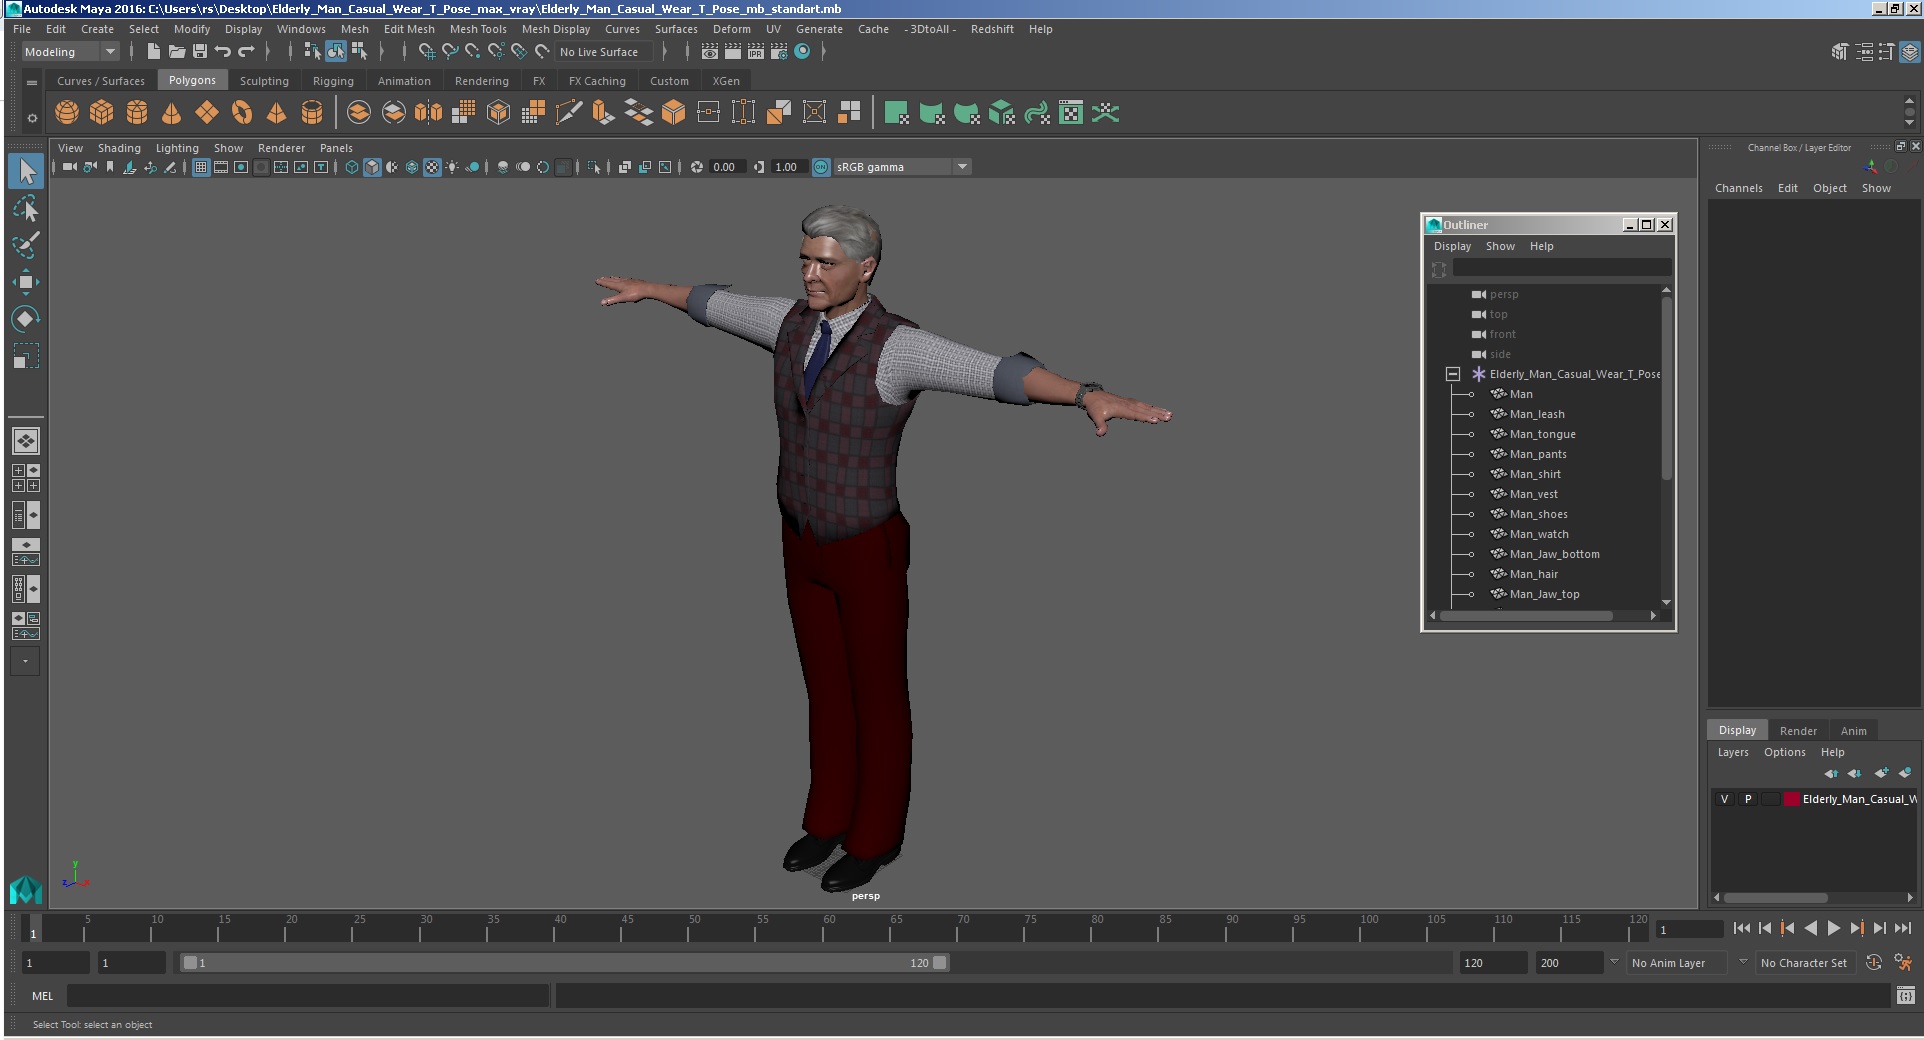The height and width of the screenshot is (1040, 1924).
Task: Click the current frame field
Action: [1688, 930]
